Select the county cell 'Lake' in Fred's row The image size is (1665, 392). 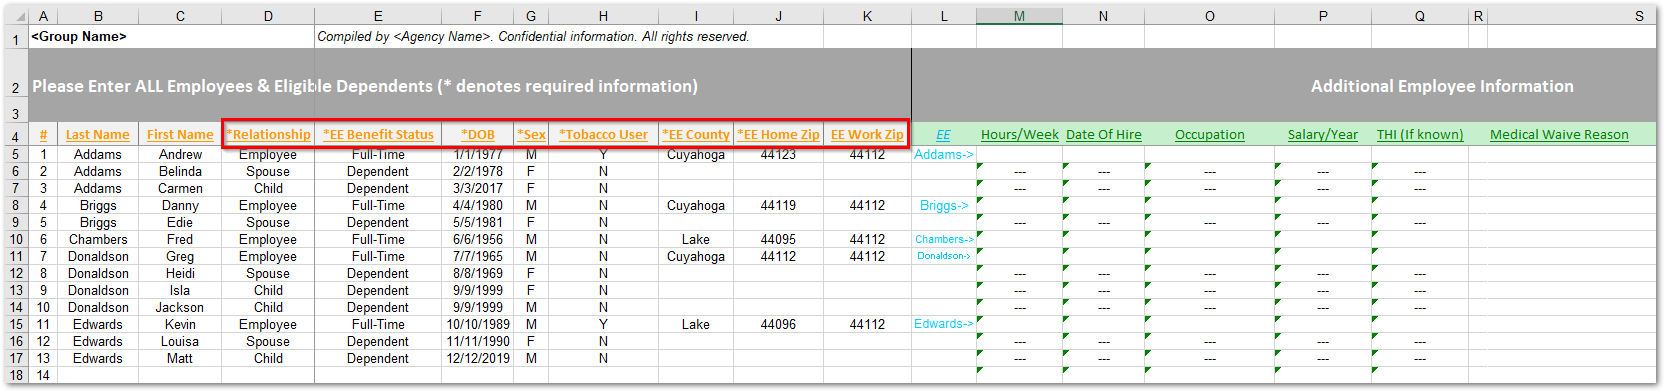[696, 239]
